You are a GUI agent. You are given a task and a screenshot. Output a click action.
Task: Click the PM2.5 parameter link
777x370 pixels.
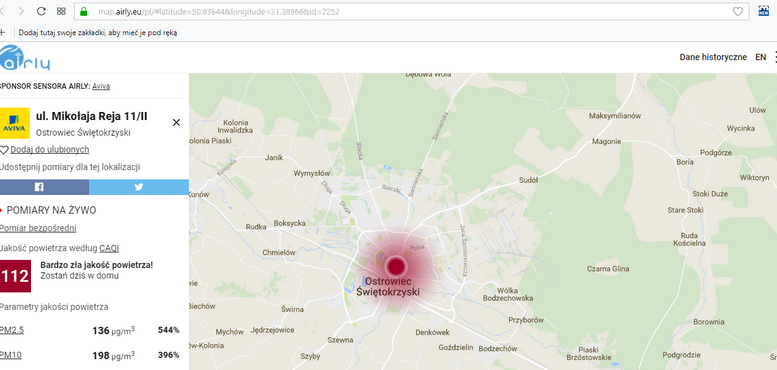coord(11,330)
